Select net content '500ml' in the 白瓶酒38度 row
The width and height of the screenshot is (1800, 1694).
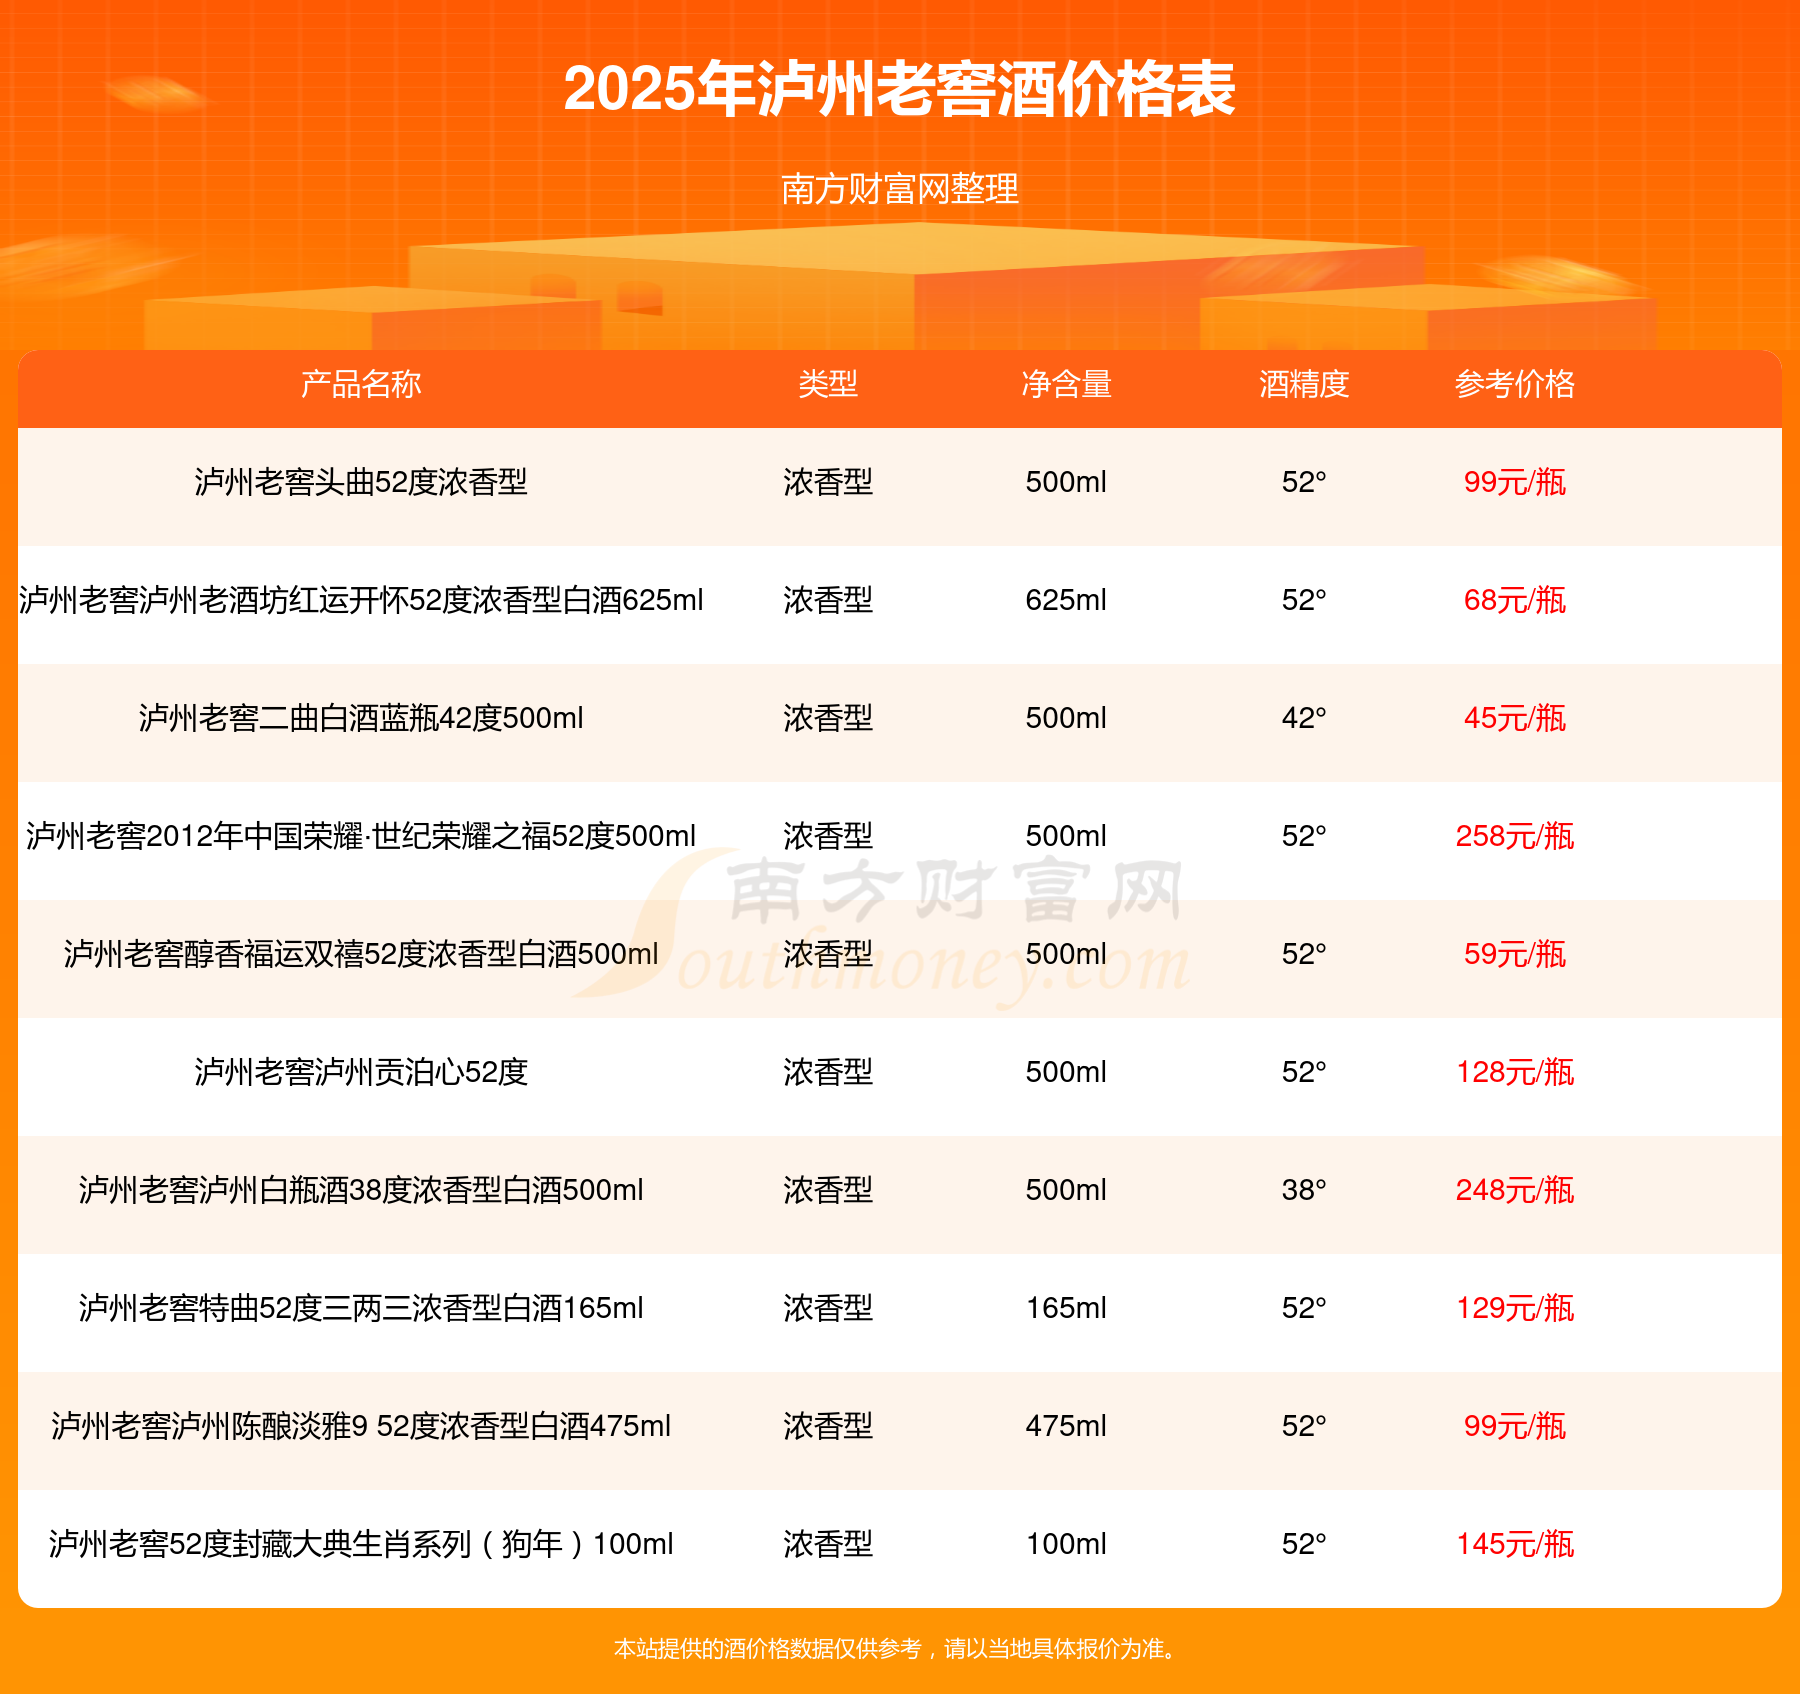coord(1066,1190)
